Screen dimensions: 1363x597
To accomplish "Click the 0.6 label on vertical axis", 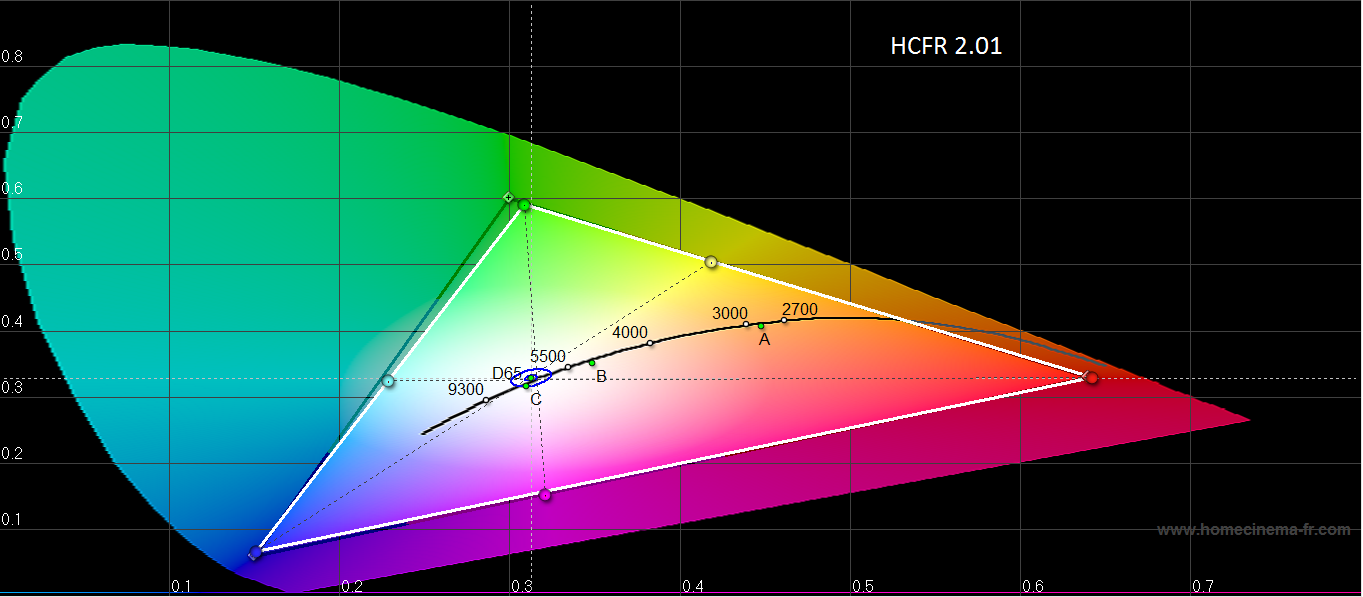I will (x=12, y=189).
